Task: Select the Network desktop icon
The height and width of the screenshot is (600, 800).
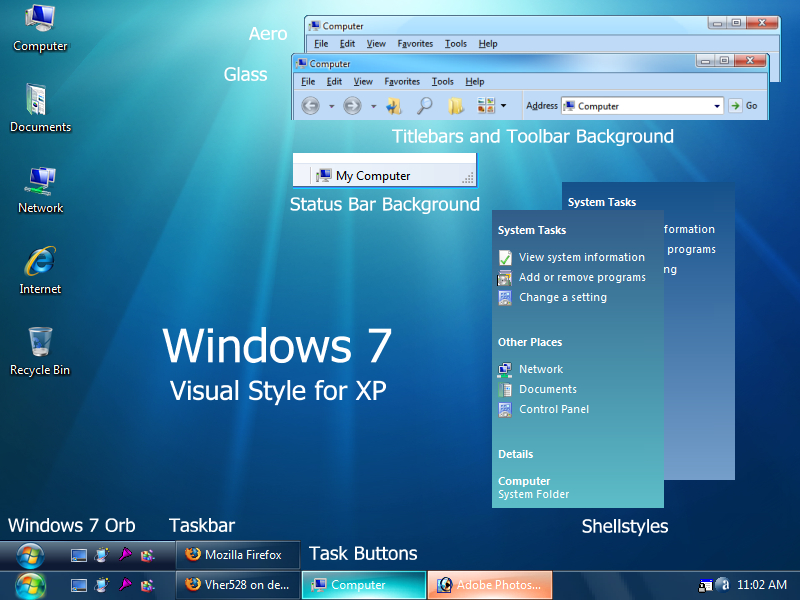Action: pyautogui.click(x=40, y=190)
